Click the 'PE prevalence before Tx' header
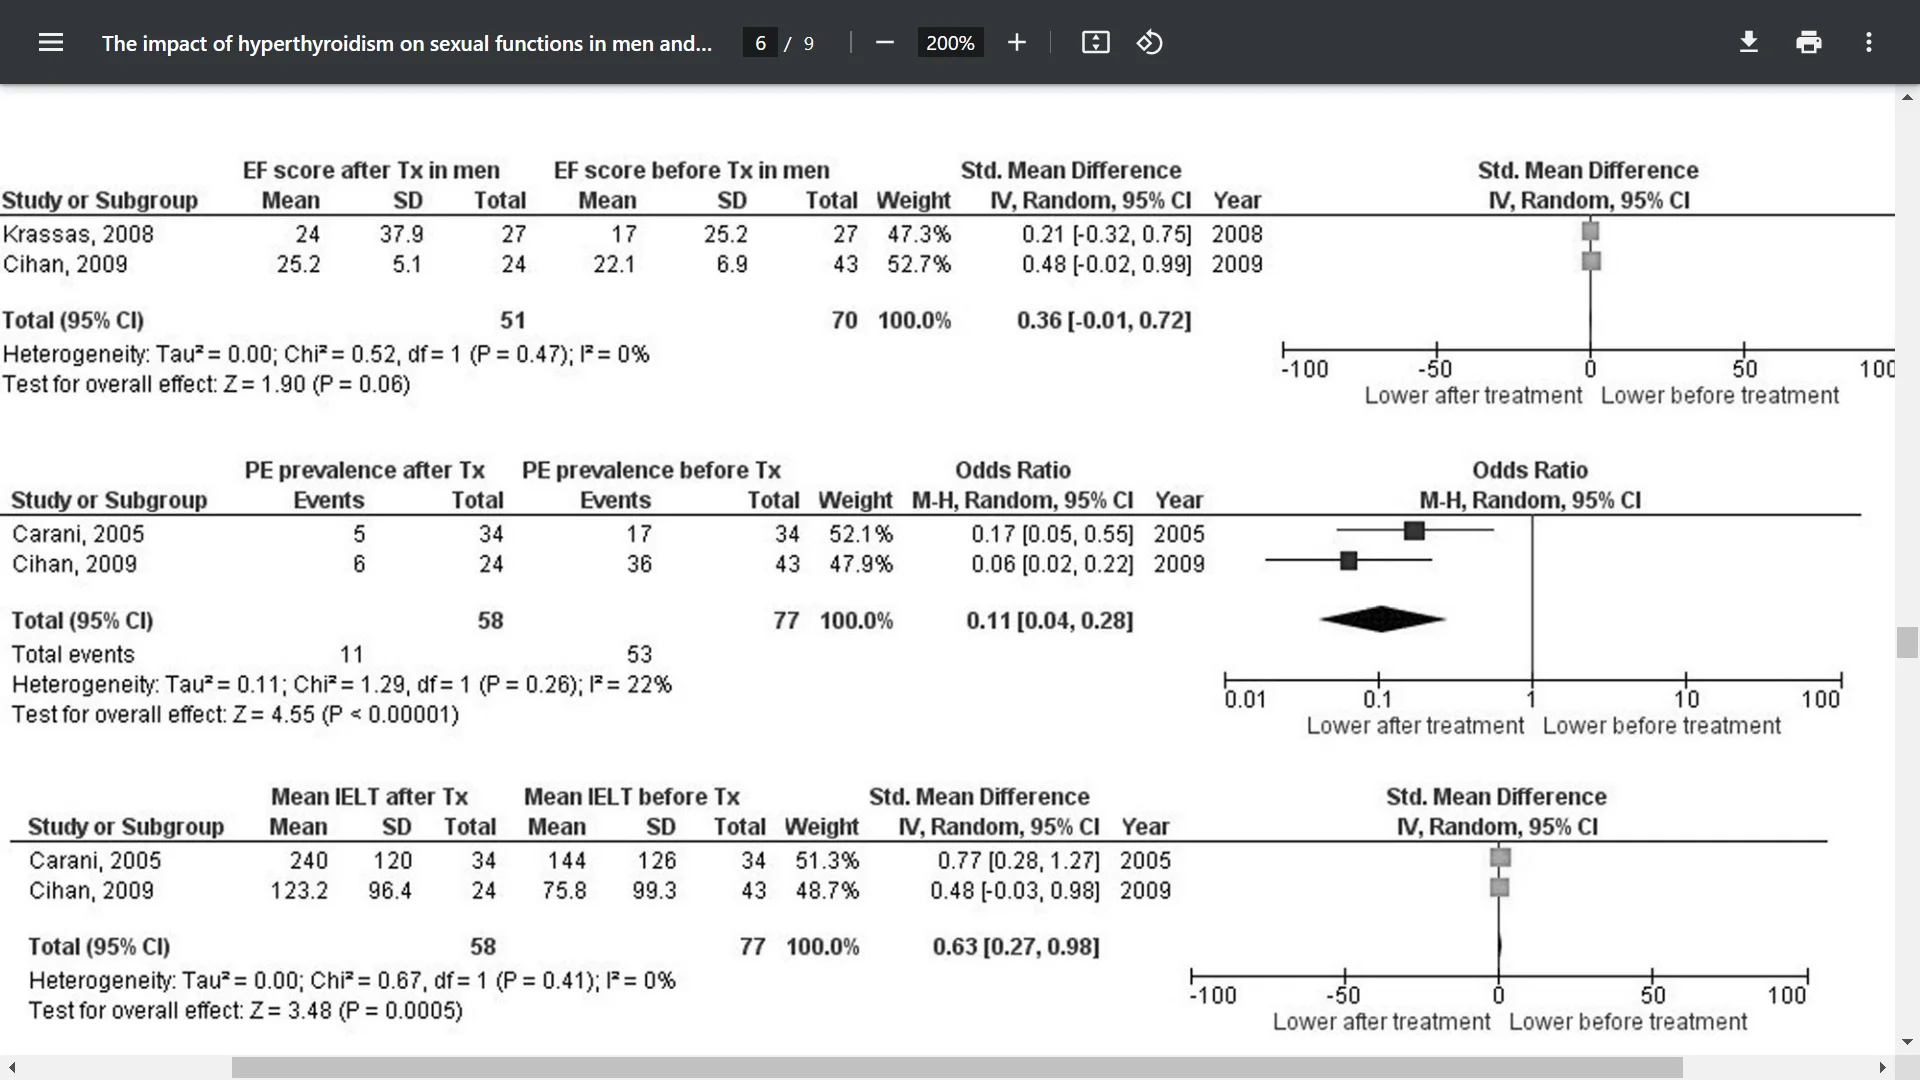The width and height of the screenshot is (1920, 1080). [651, 471]
